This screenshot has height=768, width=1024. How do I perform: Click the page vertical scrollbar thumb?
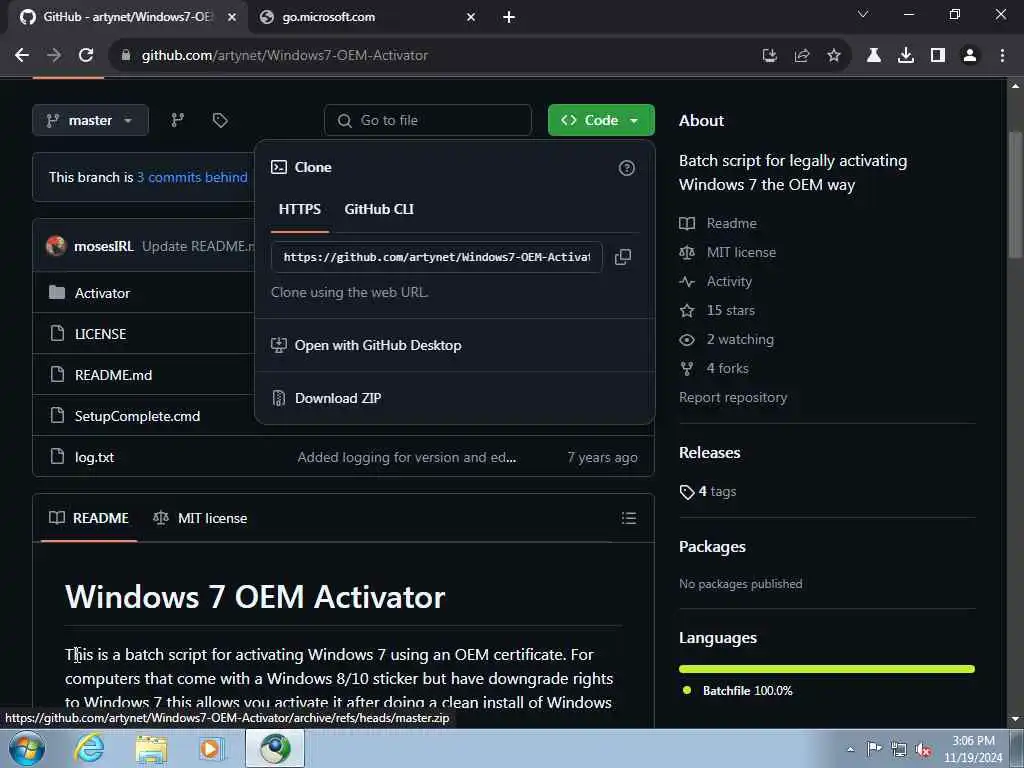1015,195
